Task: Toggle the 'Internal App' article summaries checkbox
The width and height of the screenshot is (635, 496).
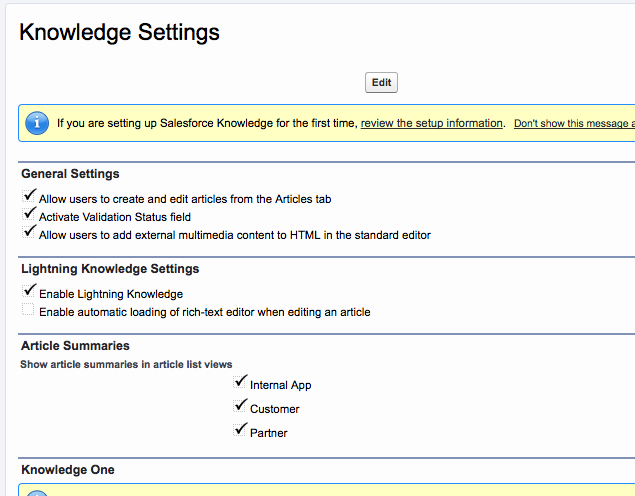Action: point(240,383)
